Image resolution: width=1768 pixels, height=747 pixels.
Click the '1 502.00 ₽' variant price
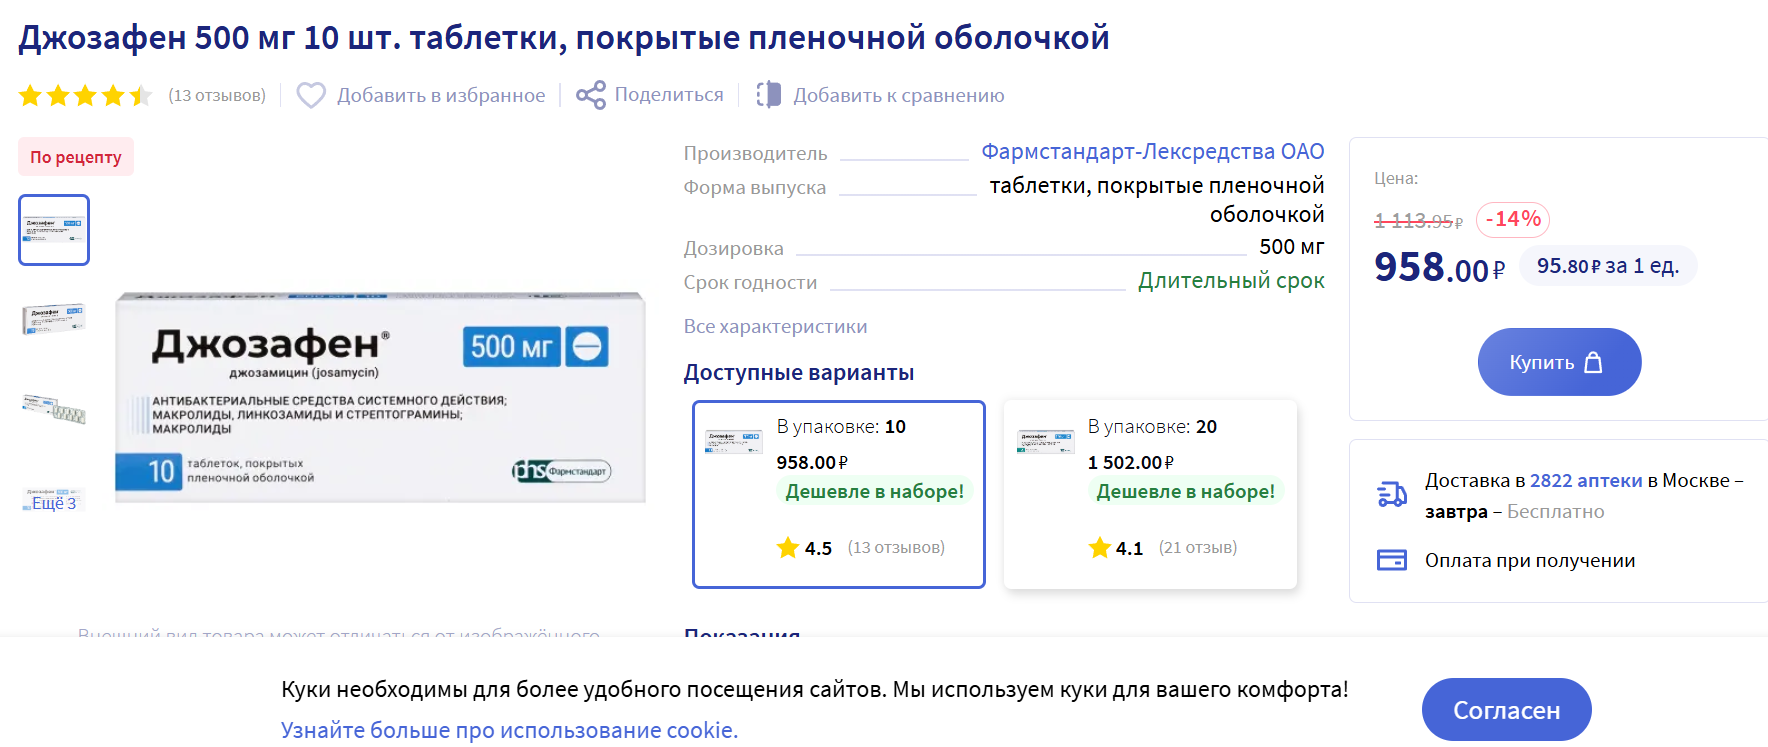1131,462
